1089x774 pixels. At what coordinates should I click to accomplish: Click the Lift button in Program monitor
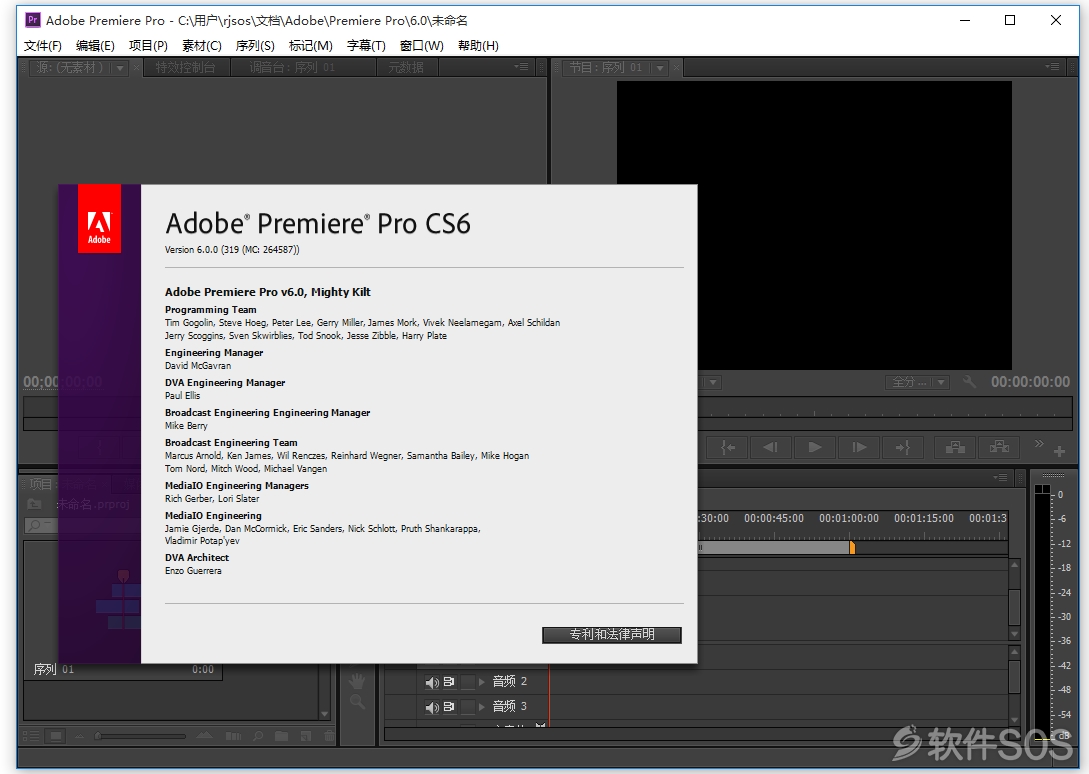[x=955, y=447]
